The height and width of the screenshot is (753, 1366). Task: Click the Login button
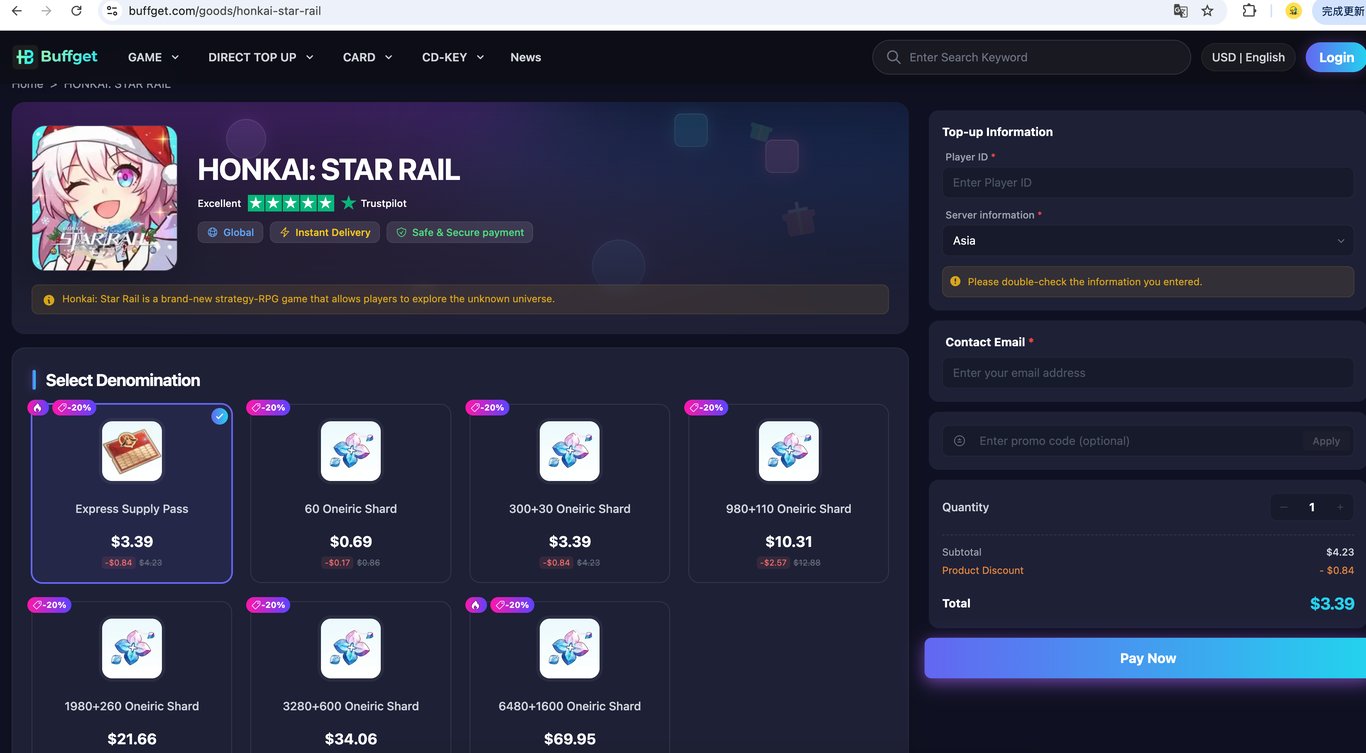(x=1336, y=57)
